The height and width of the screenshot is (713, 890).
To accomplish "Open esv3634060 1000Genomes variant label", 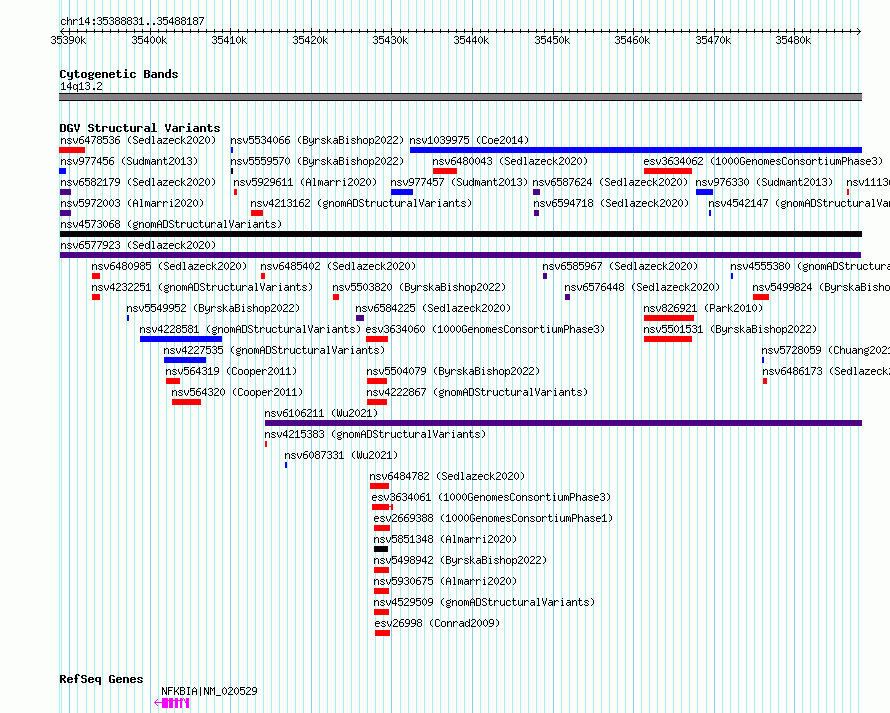I will pyautogui.click(x=485, y=329).
